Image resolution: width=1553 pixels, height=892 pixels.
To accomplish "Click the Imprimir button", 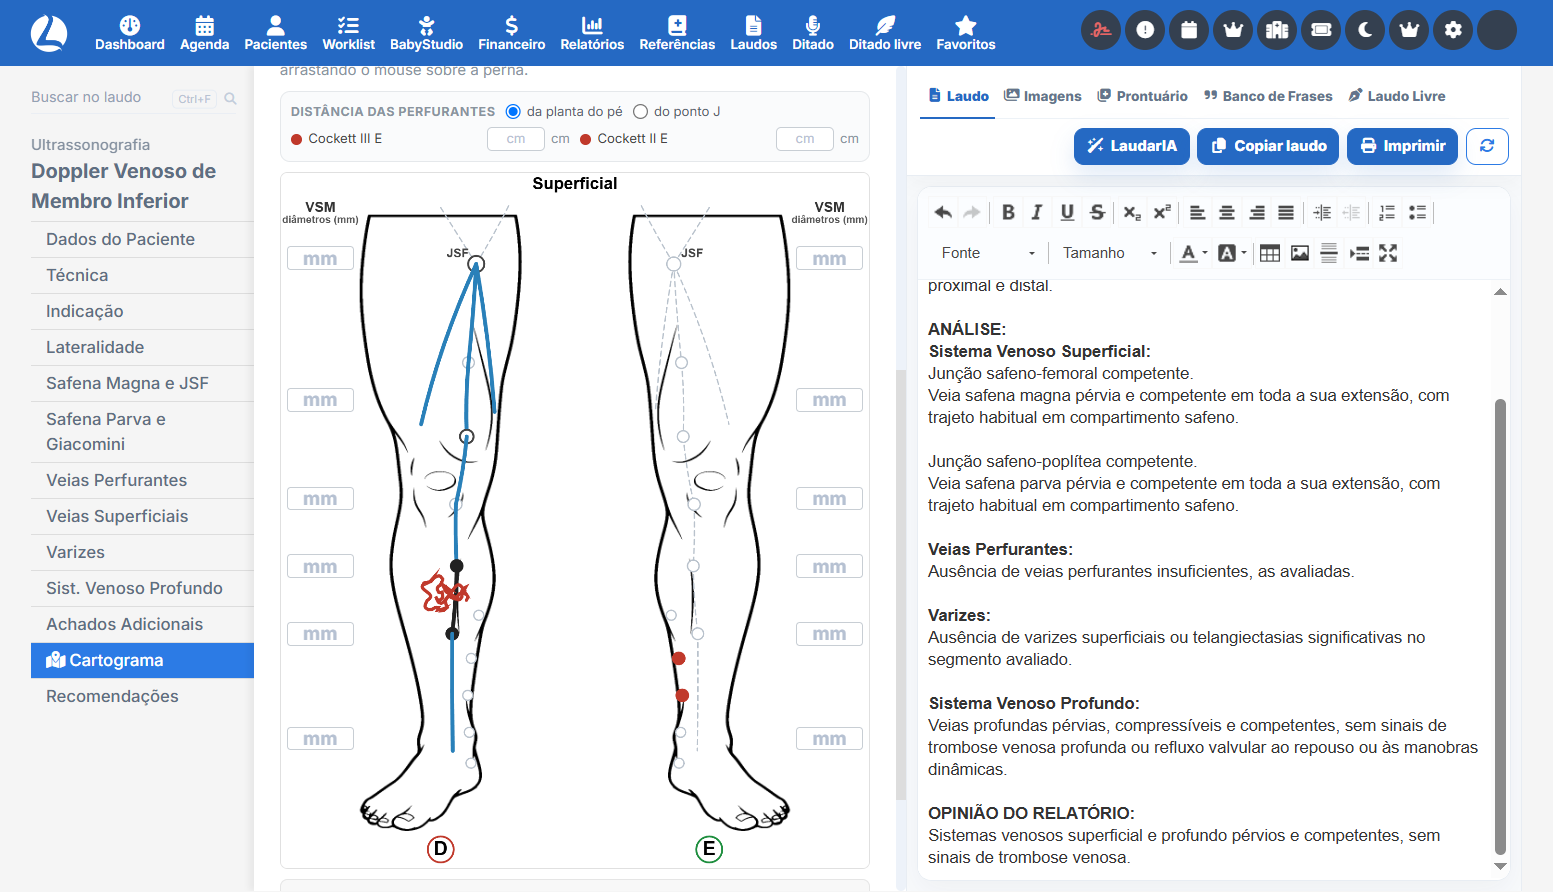I will click(1402, 146).
